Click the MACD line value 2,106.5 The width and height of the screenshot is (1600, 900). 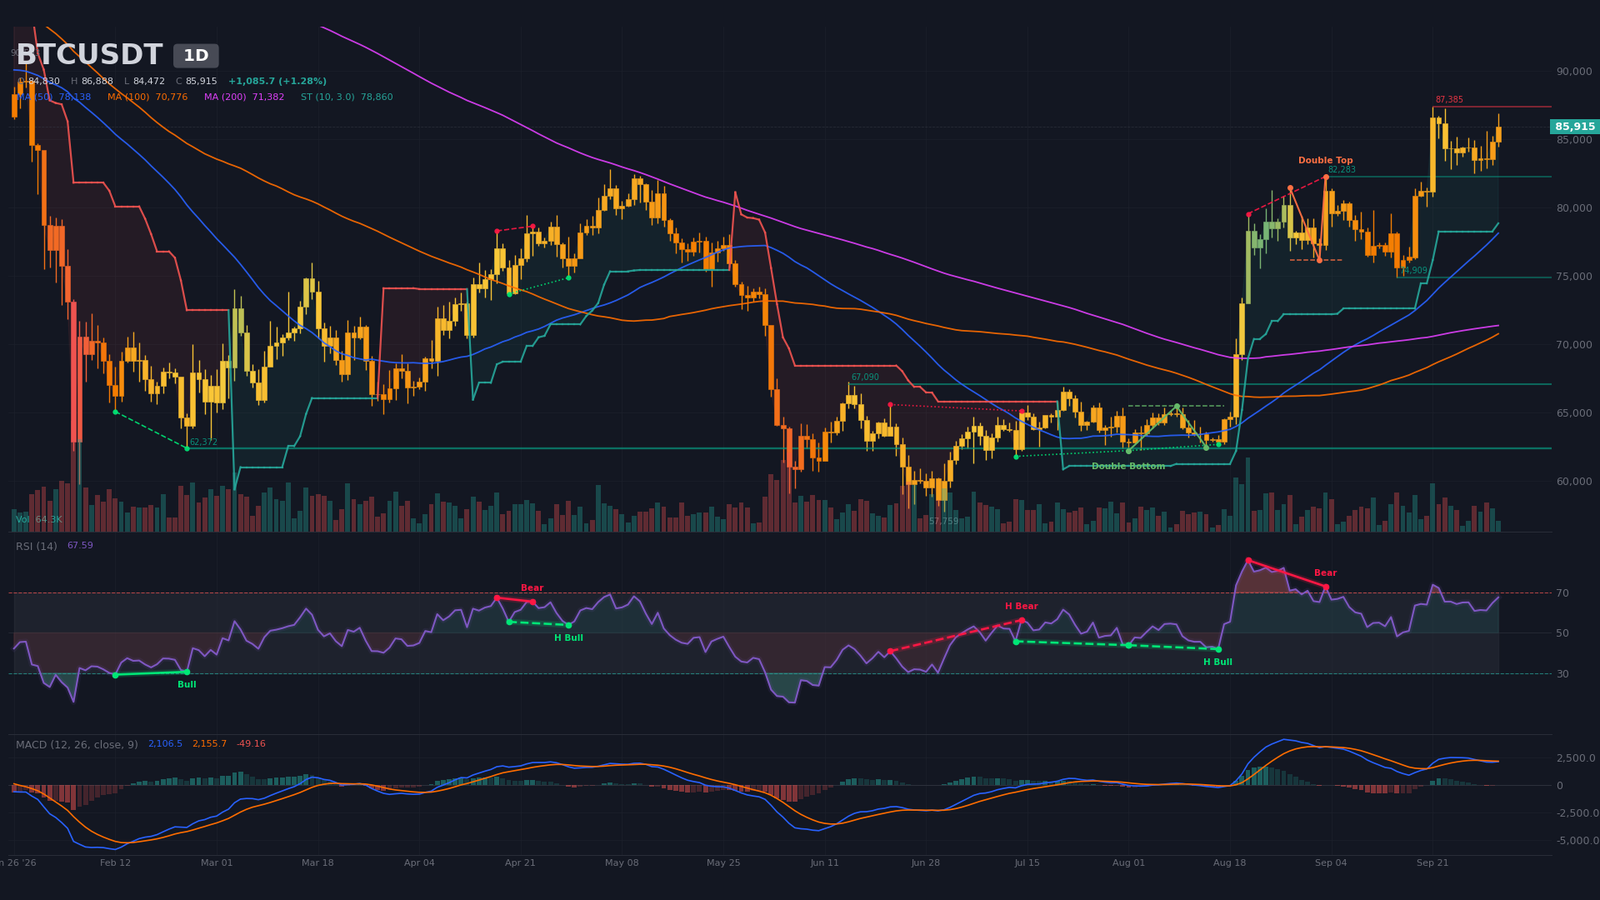[x=165, y=744]
